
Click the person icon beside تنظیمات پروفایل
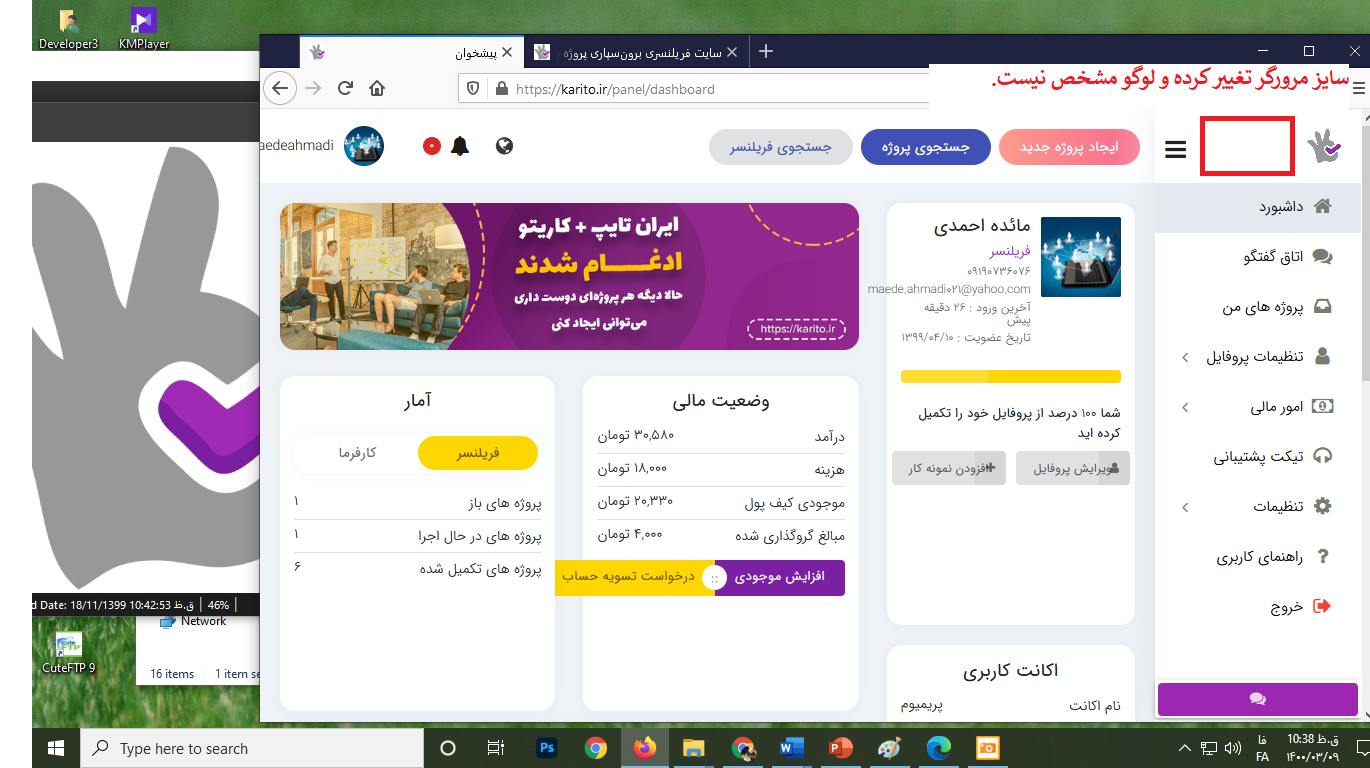pyautogui.click(x=1323, y=356)
